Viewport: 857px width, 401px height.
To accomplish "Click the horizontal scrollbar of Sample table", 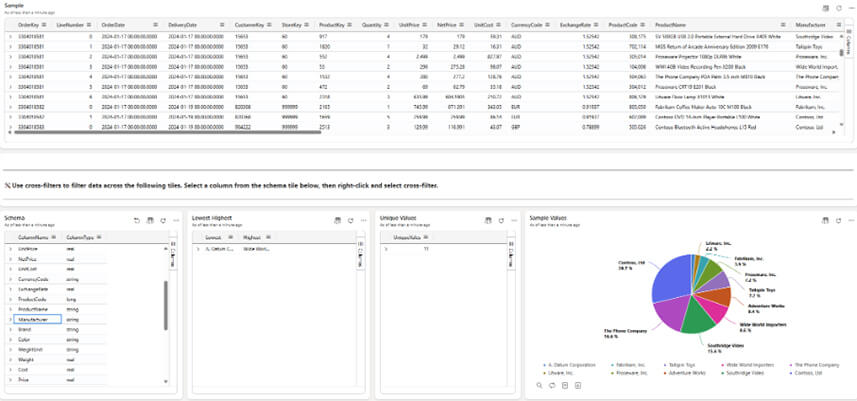I will point(167,132).
